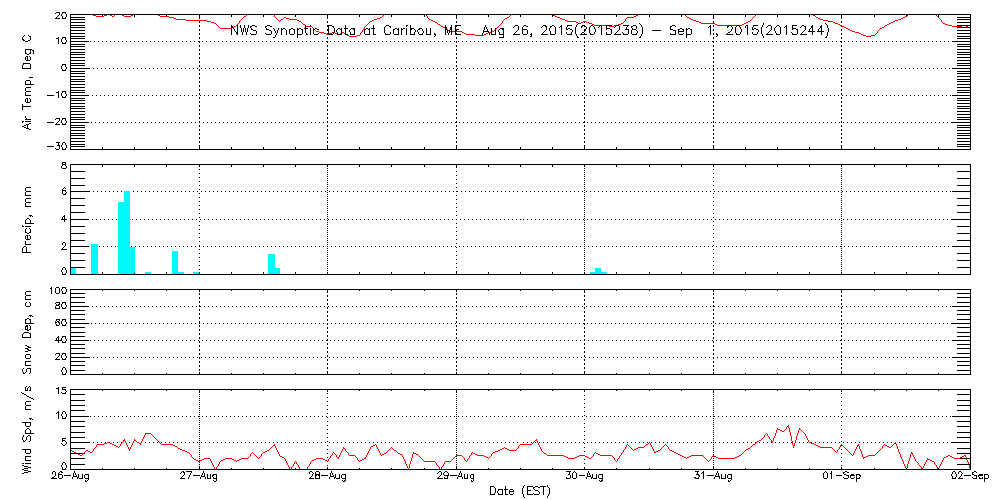Click the 'Snow Dep, cm' axis label

[x=28, y=332]
